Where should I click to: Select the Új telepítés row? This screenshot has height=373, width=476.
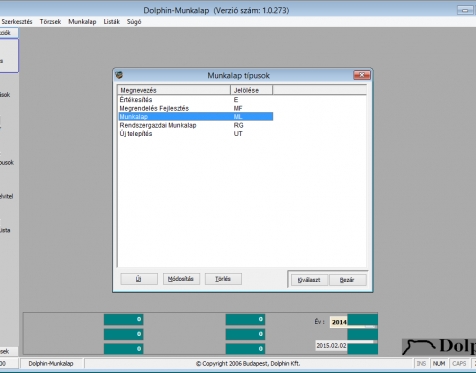pyautogui.click(x=196, y=134)
